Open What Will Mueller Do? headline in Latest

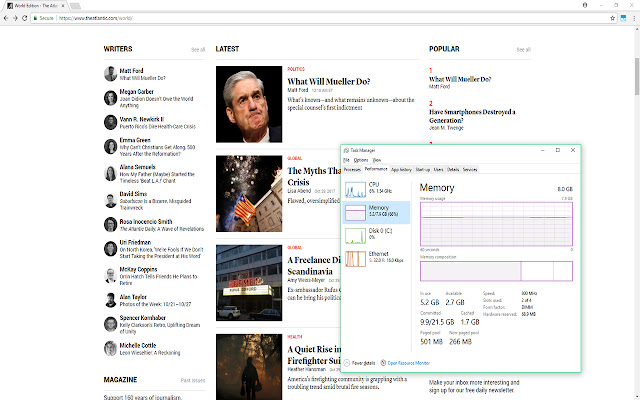[329, 81]
